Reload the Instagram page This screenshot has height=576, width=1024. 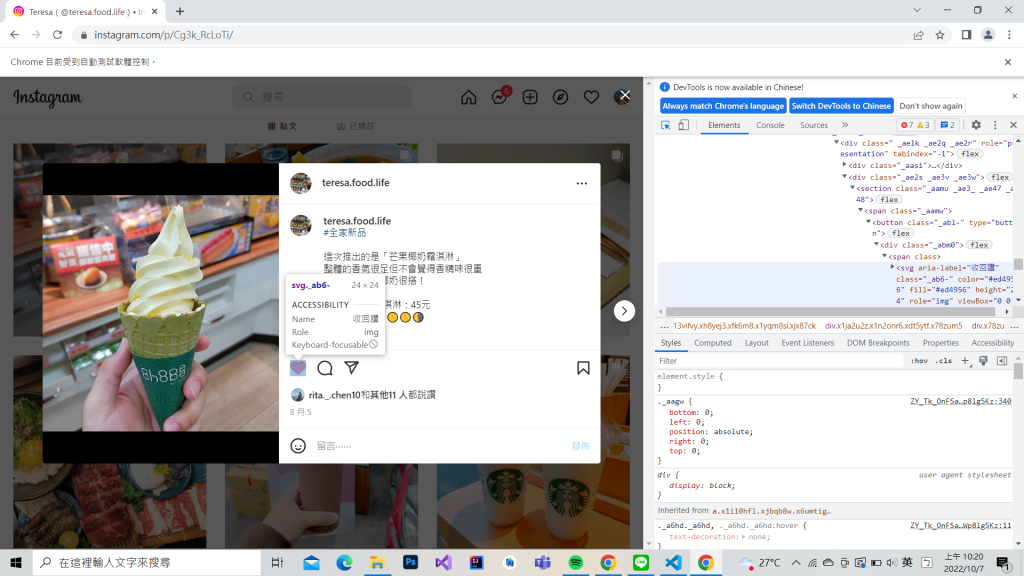57,35
